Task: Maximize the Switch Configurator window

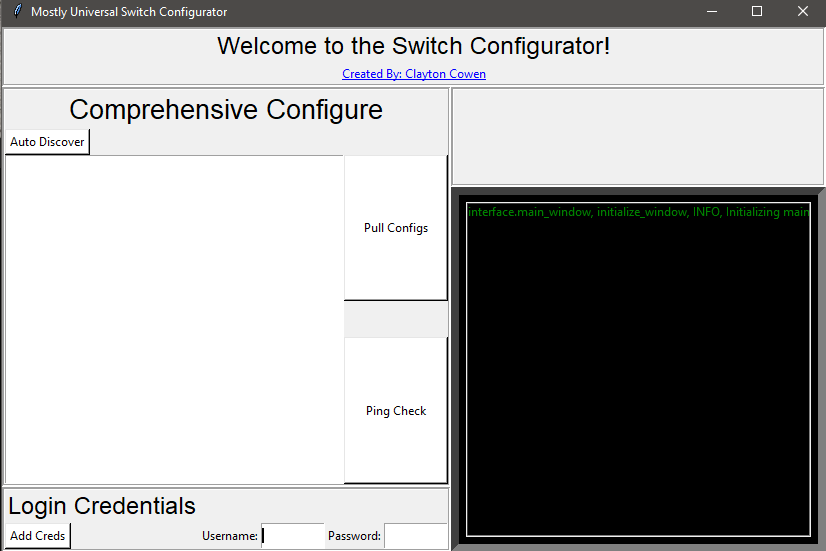Action: click(x=757, y=11)
